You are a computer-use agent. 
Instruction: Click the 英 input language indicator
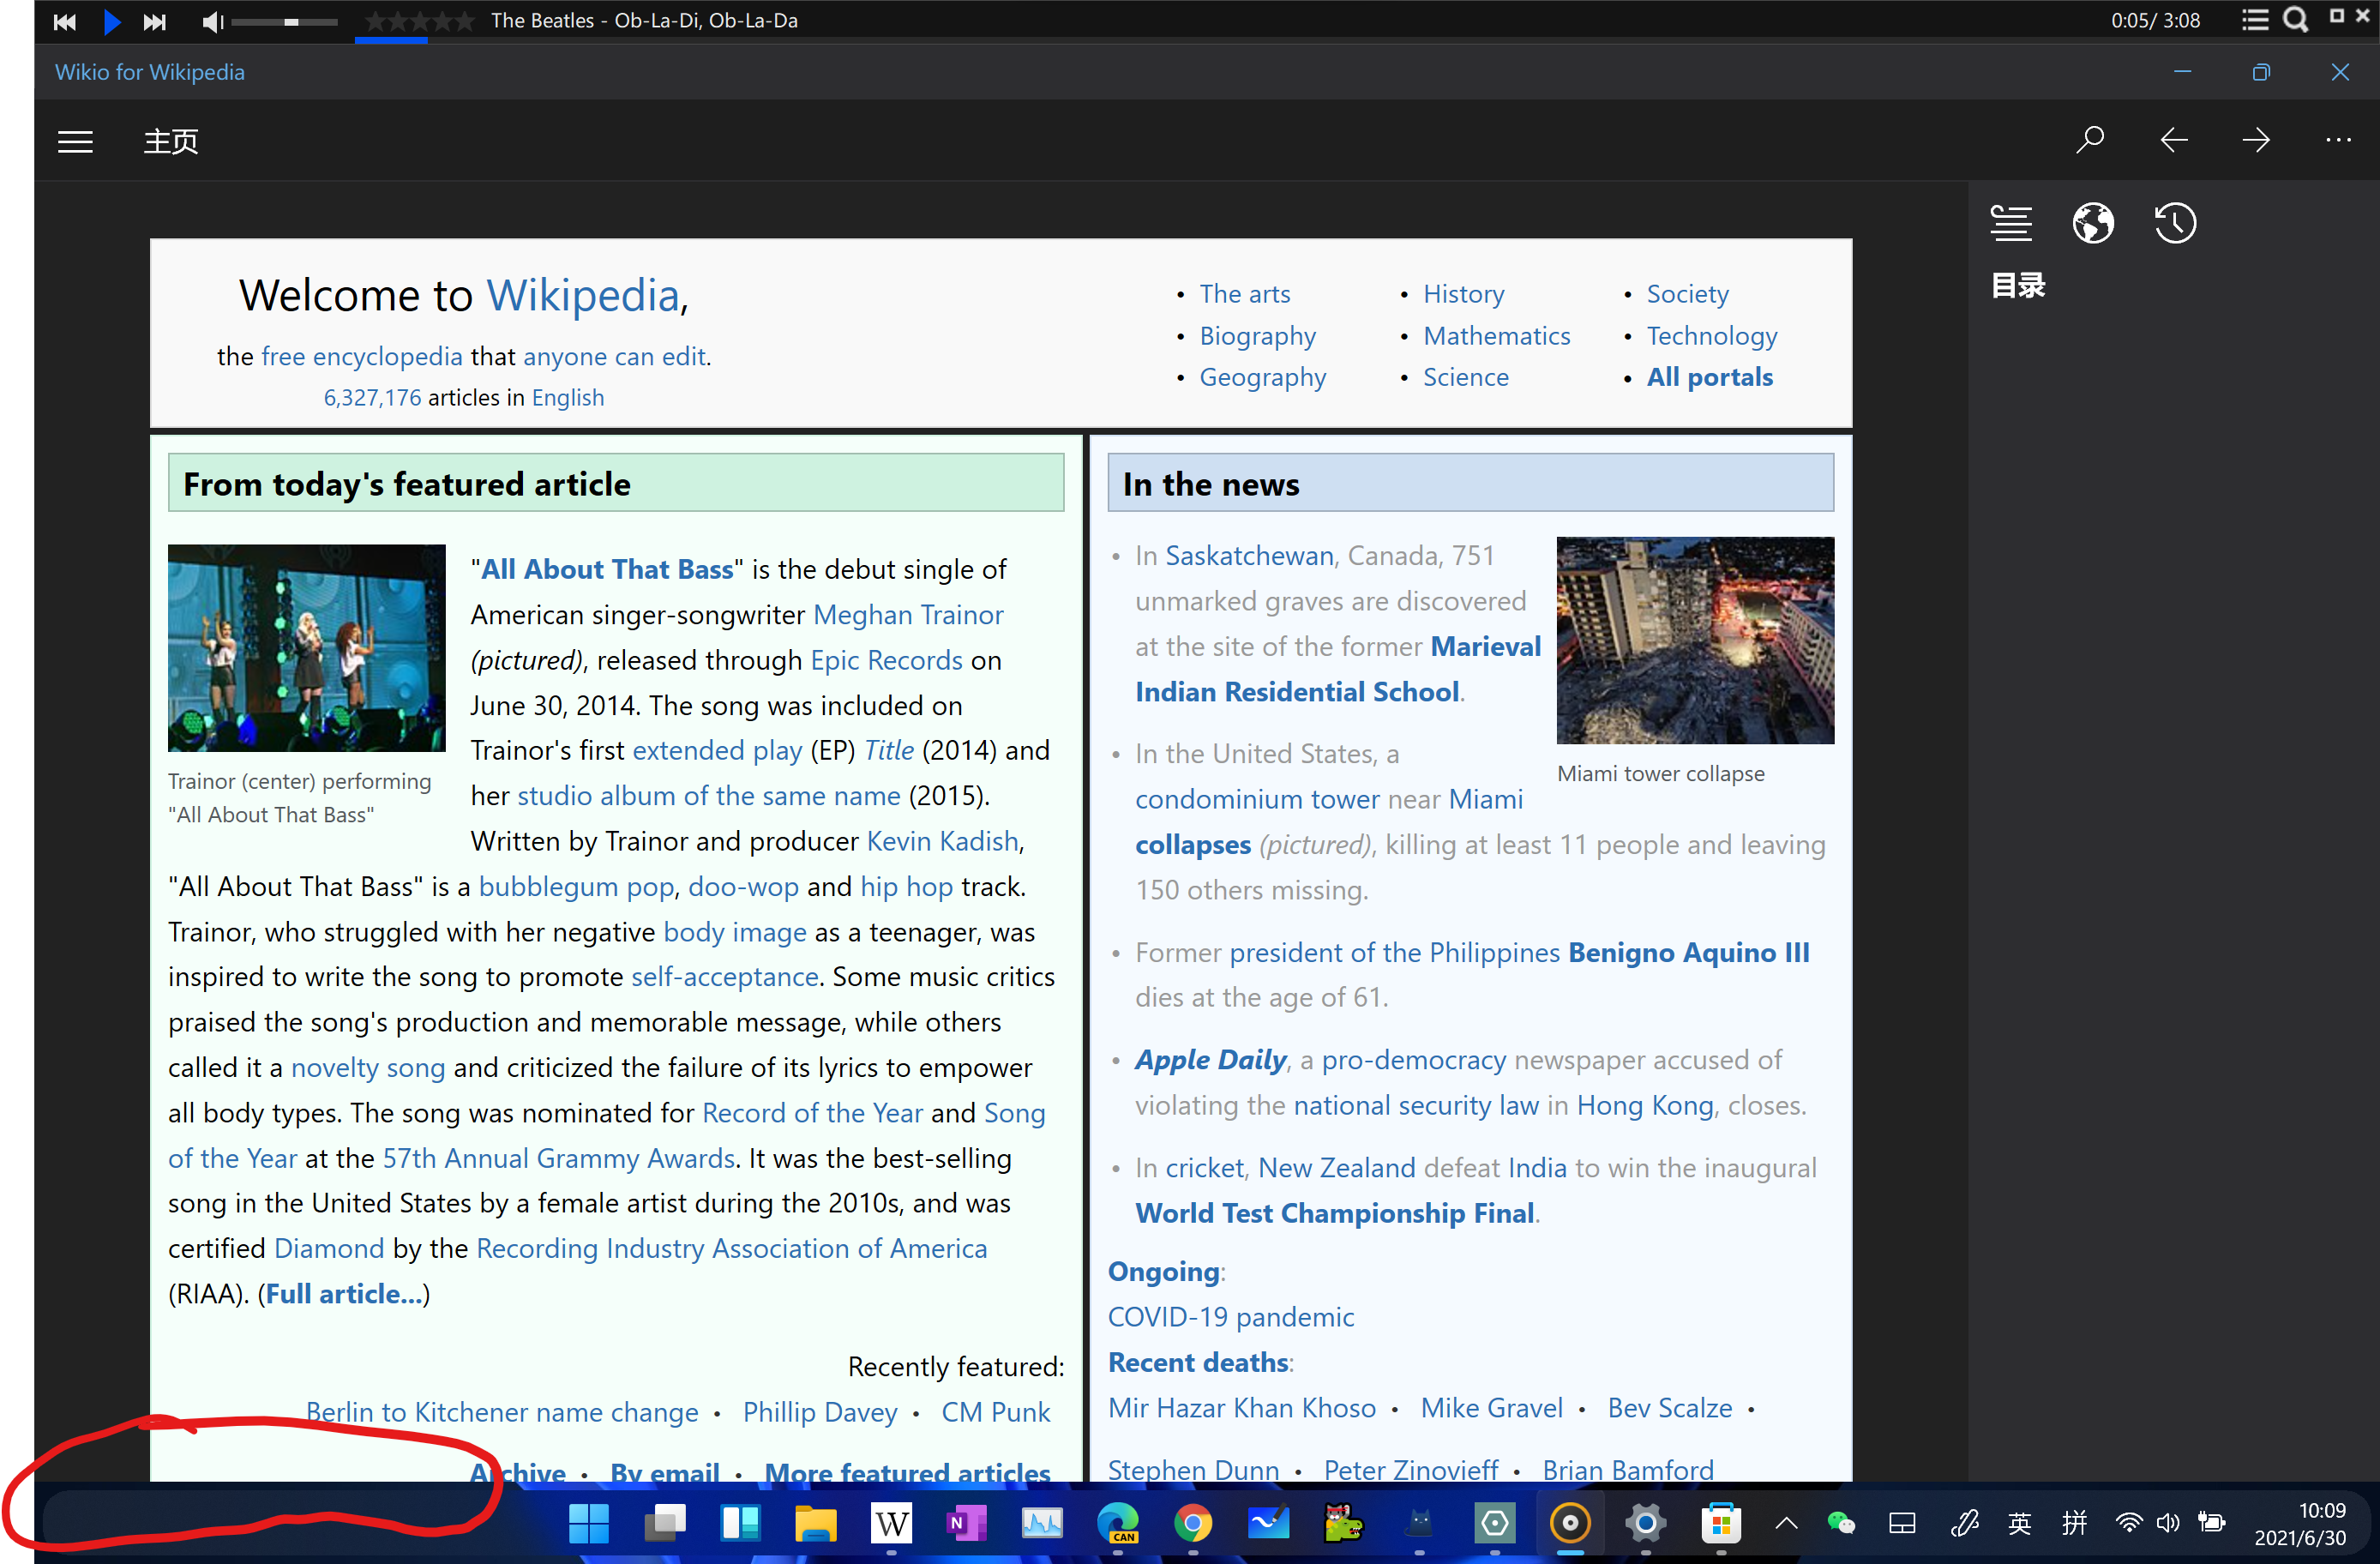click(2020, 1523)
